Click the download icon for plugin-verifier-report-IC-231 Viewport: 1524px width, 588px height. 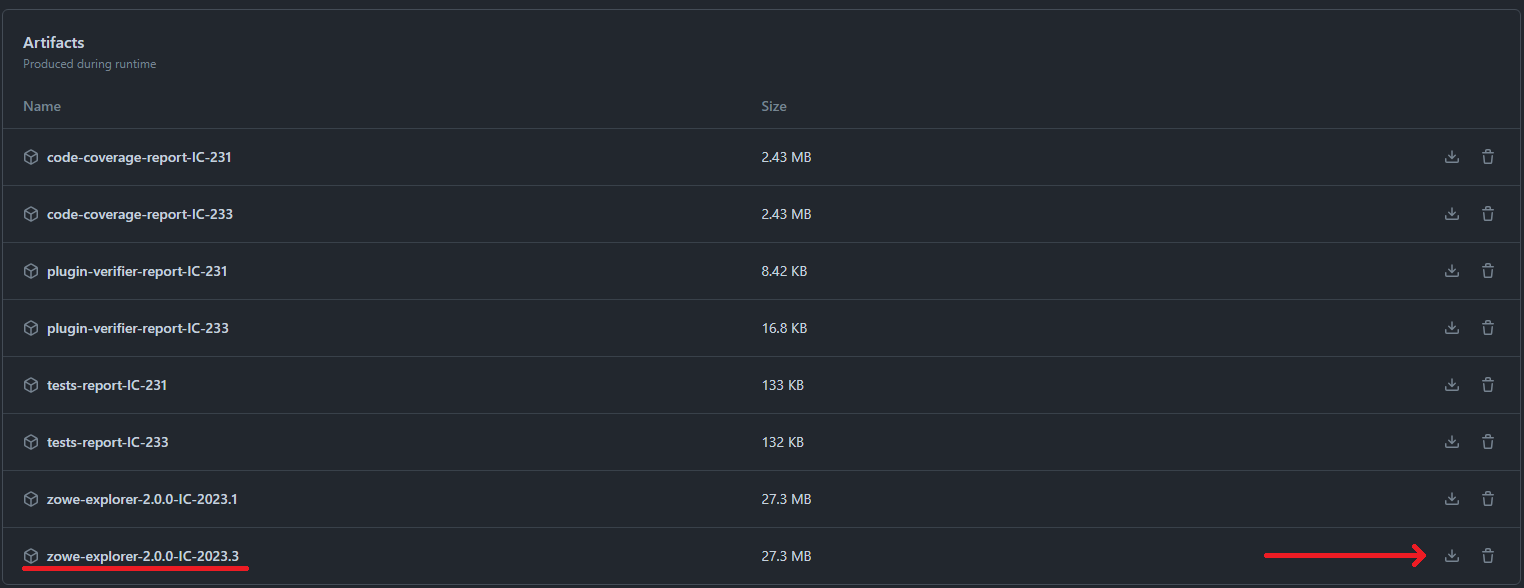[x=1451, y=271]
